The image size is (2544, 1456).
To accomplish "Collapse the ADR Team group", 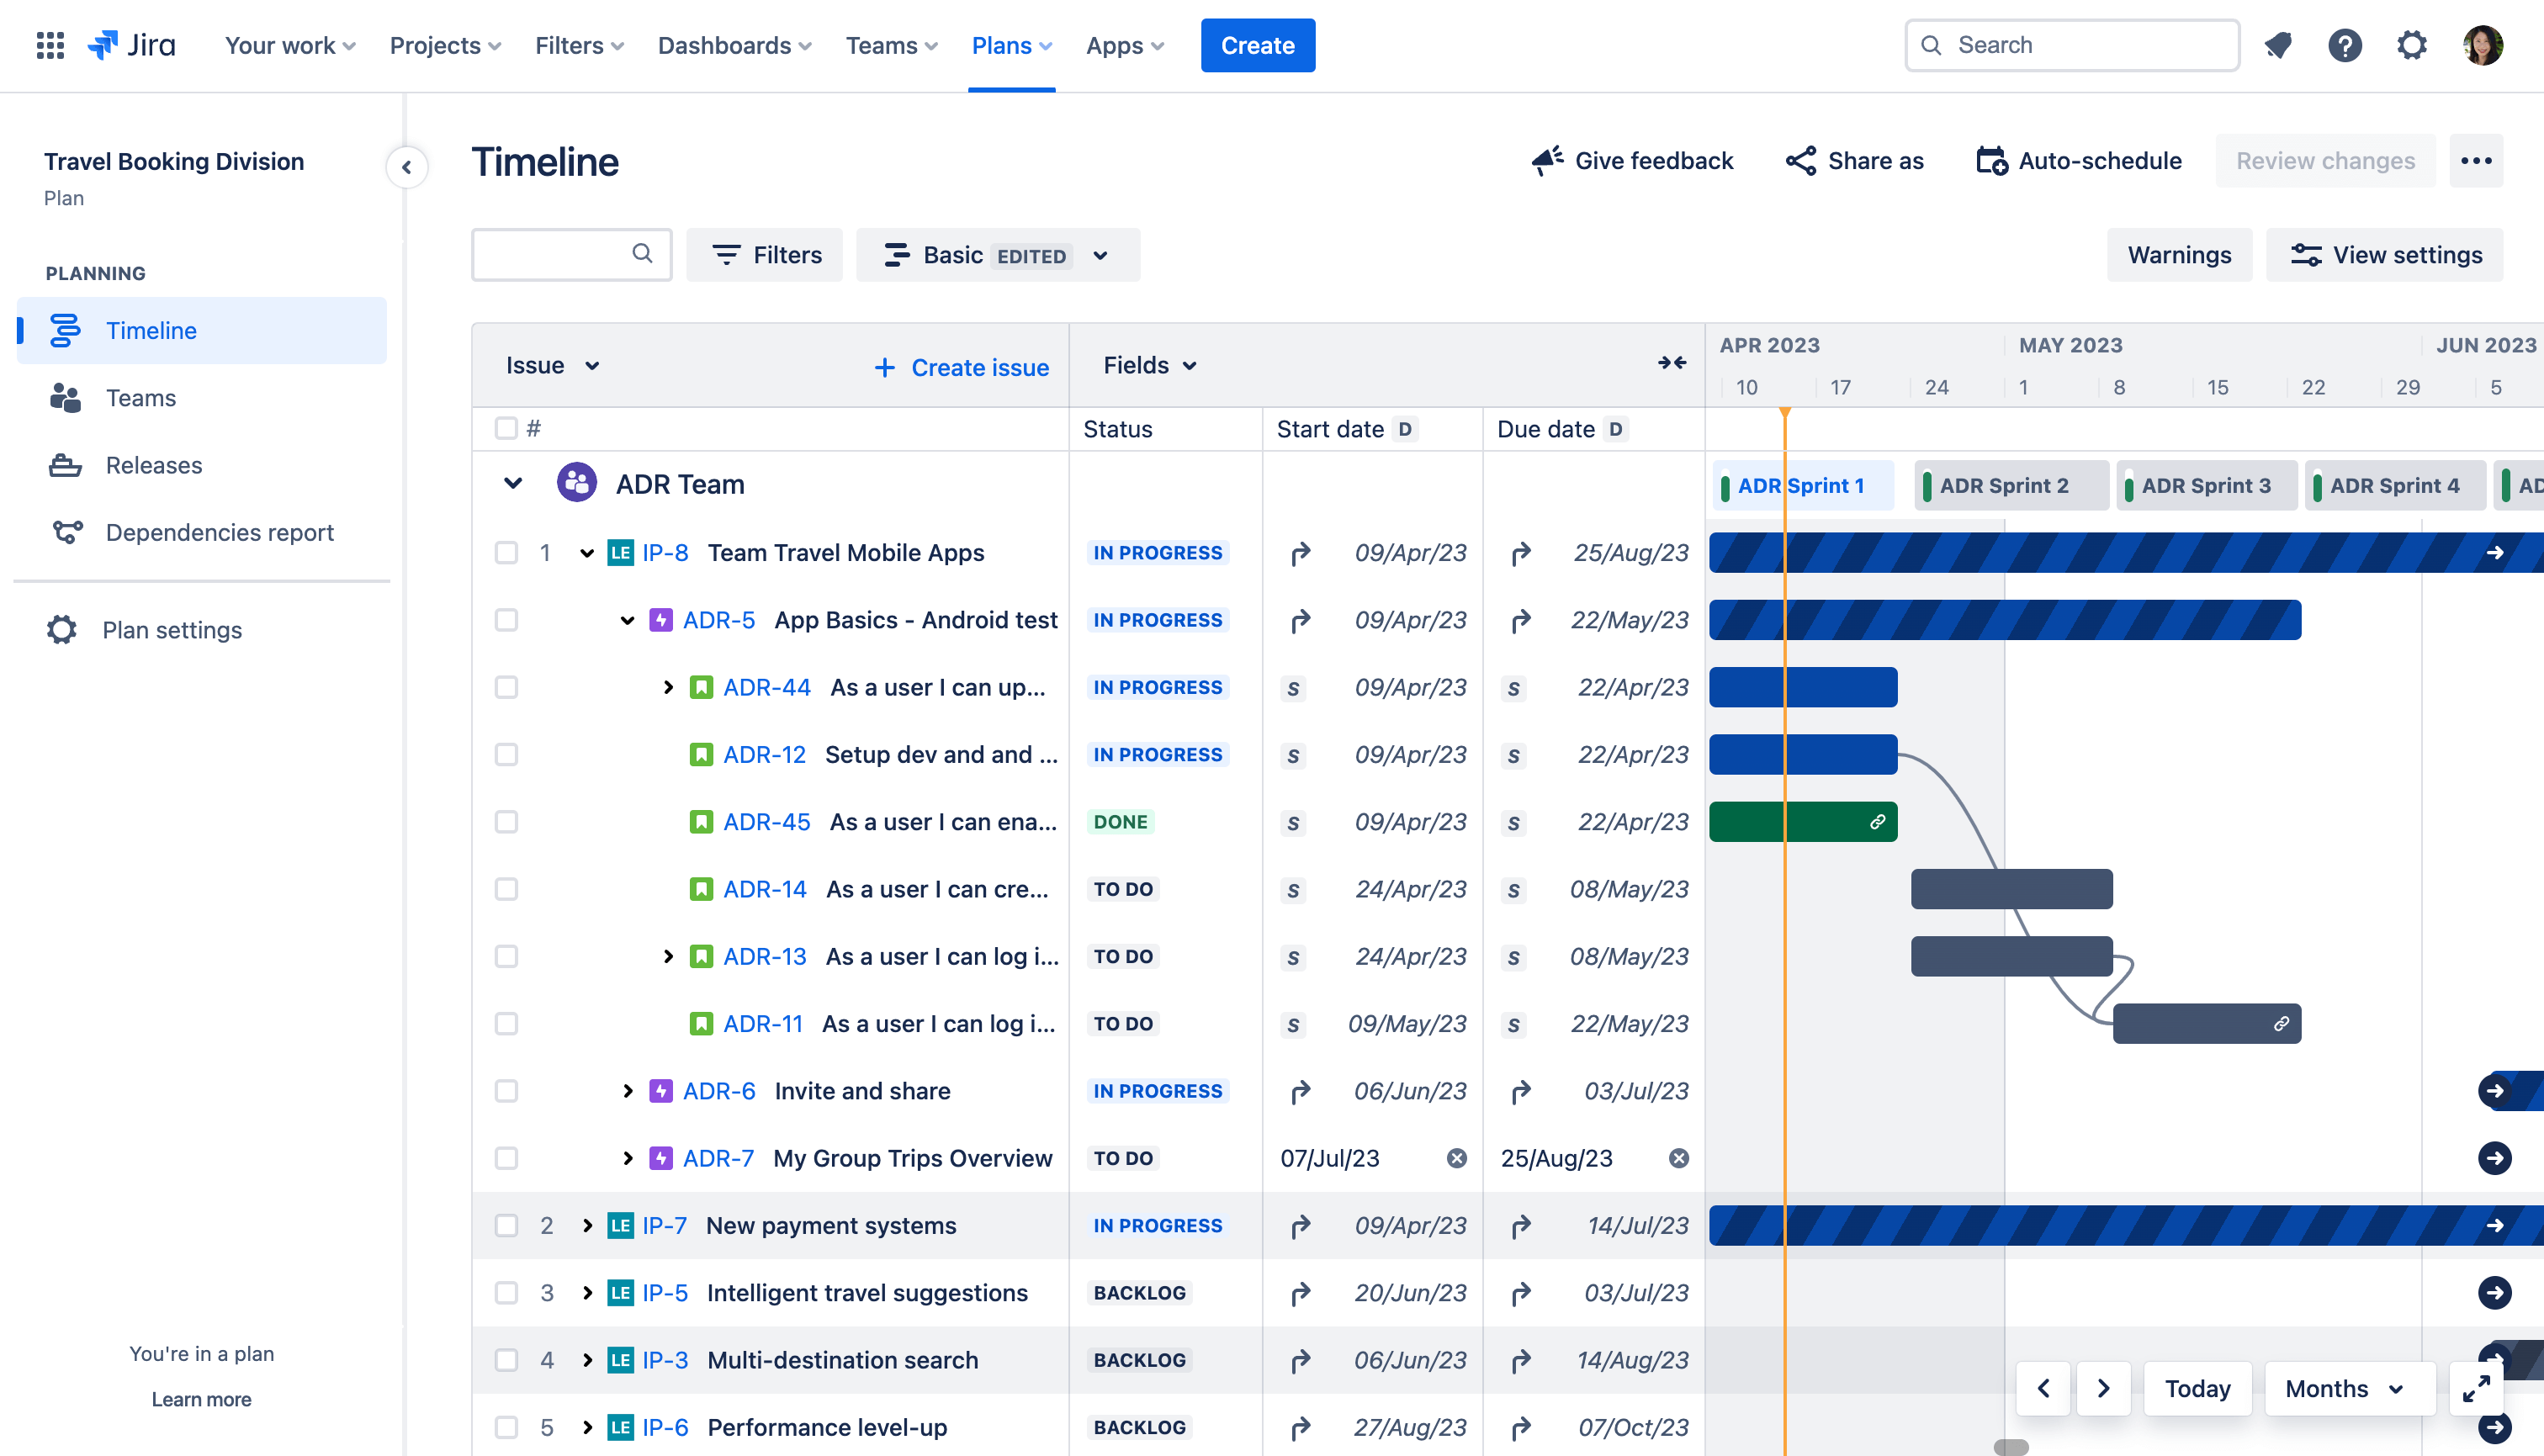I will (x=512, y=486).
